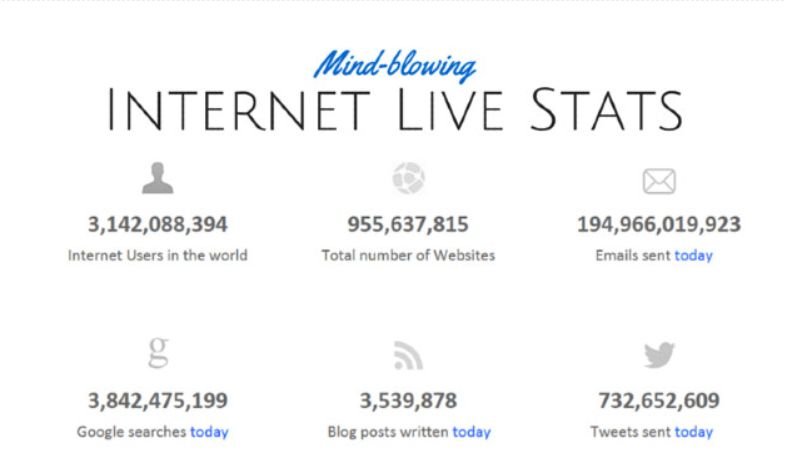Click the Websites count 955,637,815
Image resolution: width=789 pixels, height=472 pixels.
pyautogui.click(x=408, y=224)
